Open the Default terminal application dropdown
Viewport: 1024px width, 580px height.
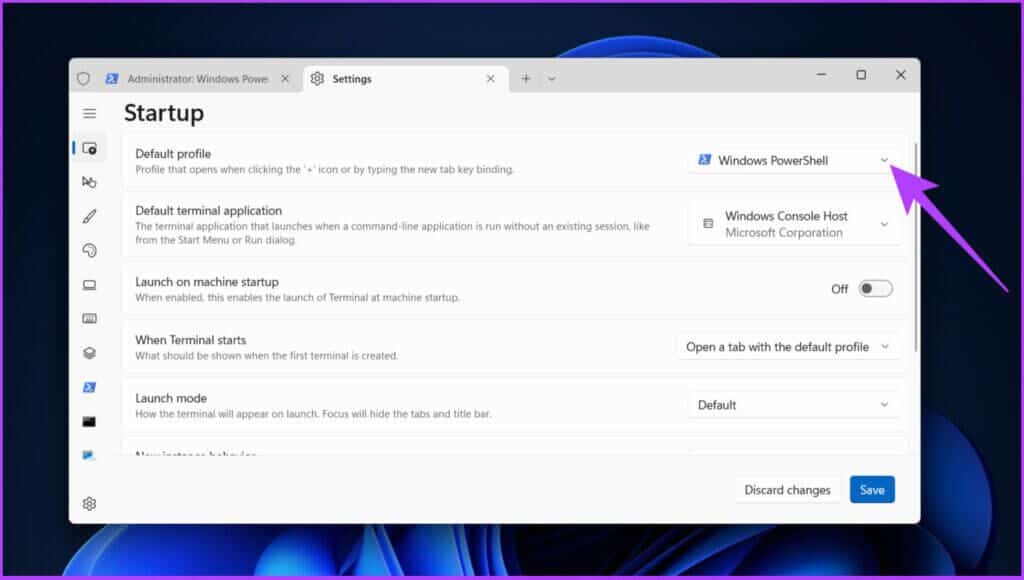click(794, 224)
